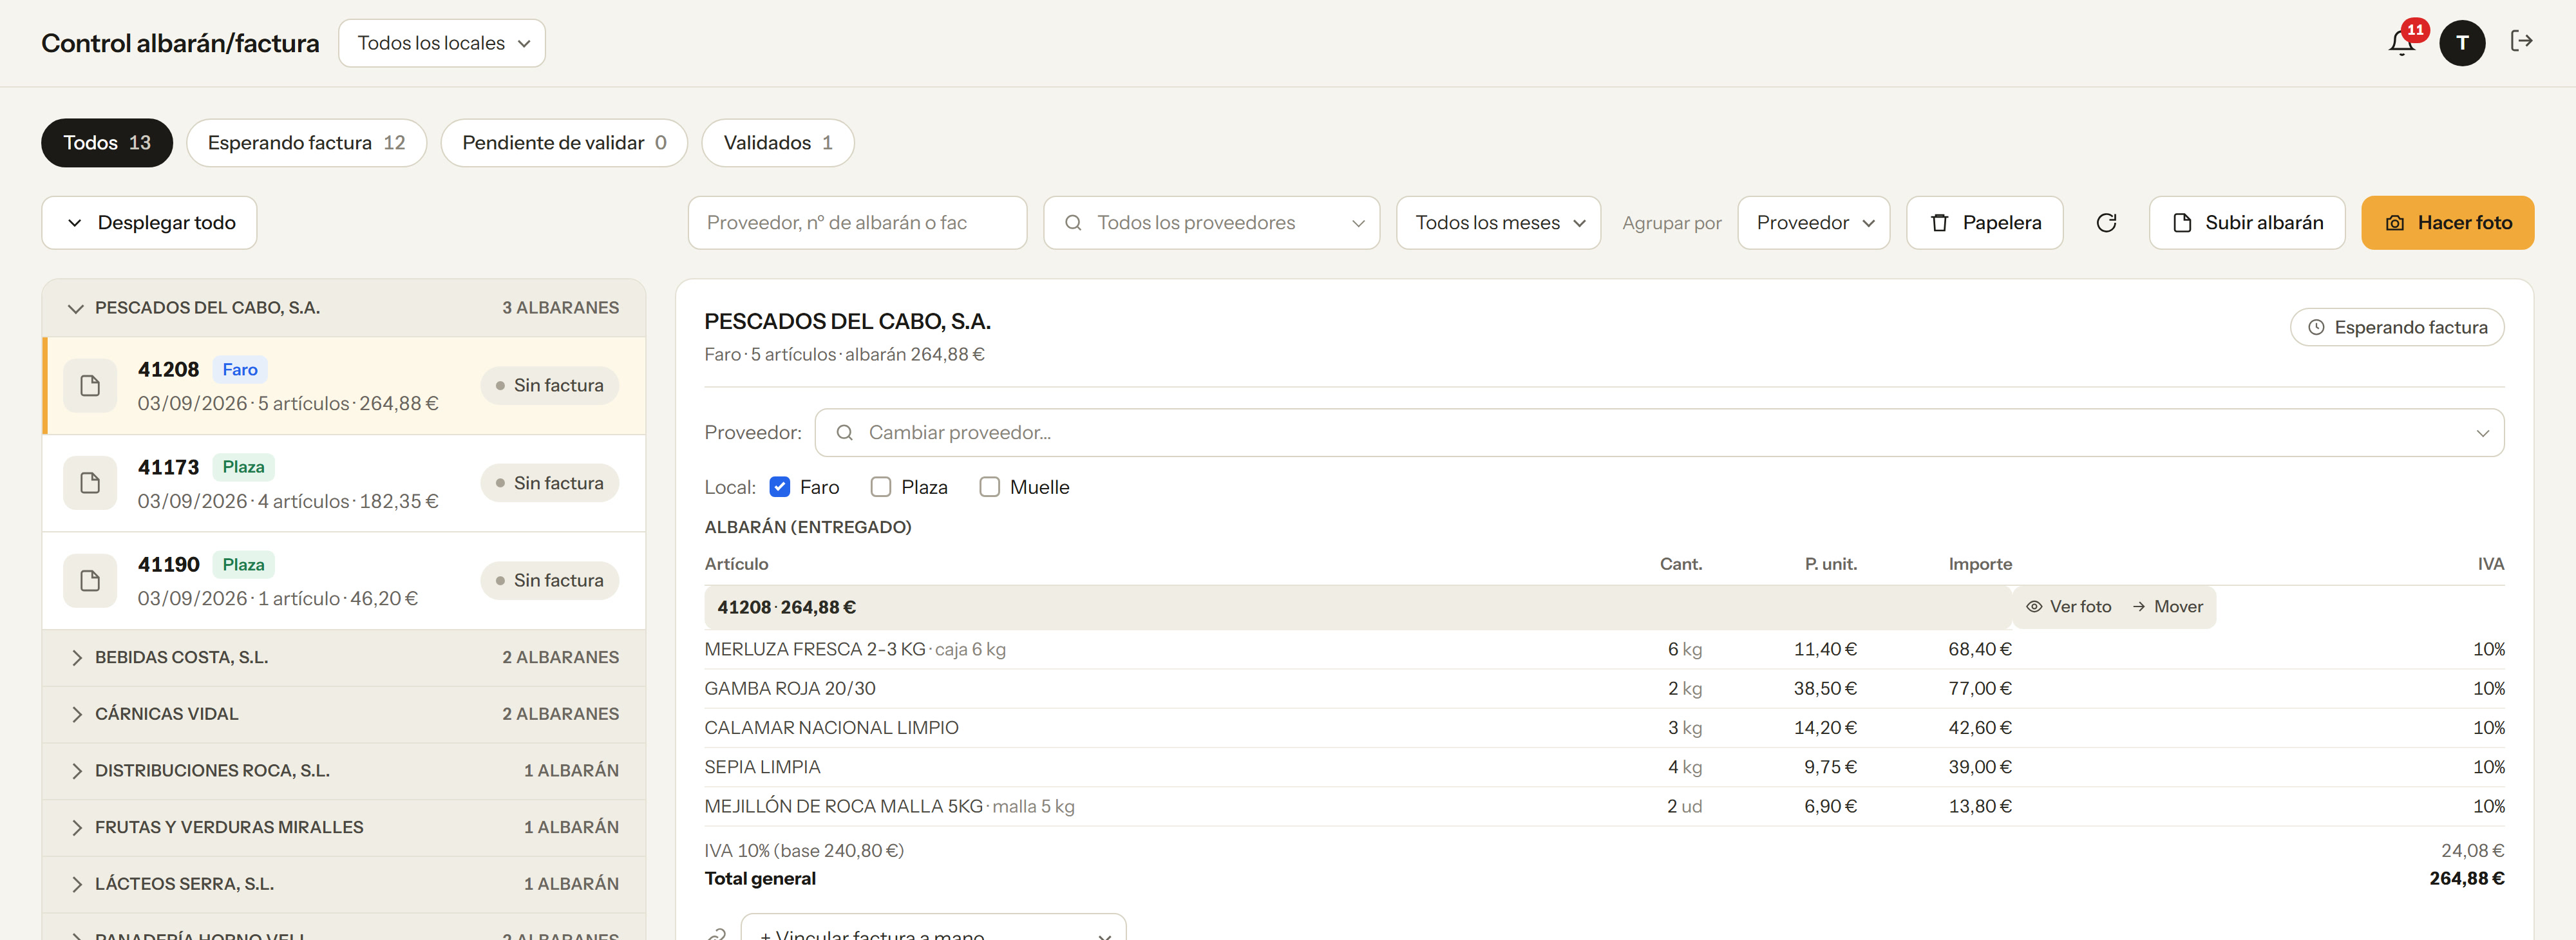Open the user avatar T menu
The height and width of the screenshot is (940, 2576).
click(x=2462, y=43)
